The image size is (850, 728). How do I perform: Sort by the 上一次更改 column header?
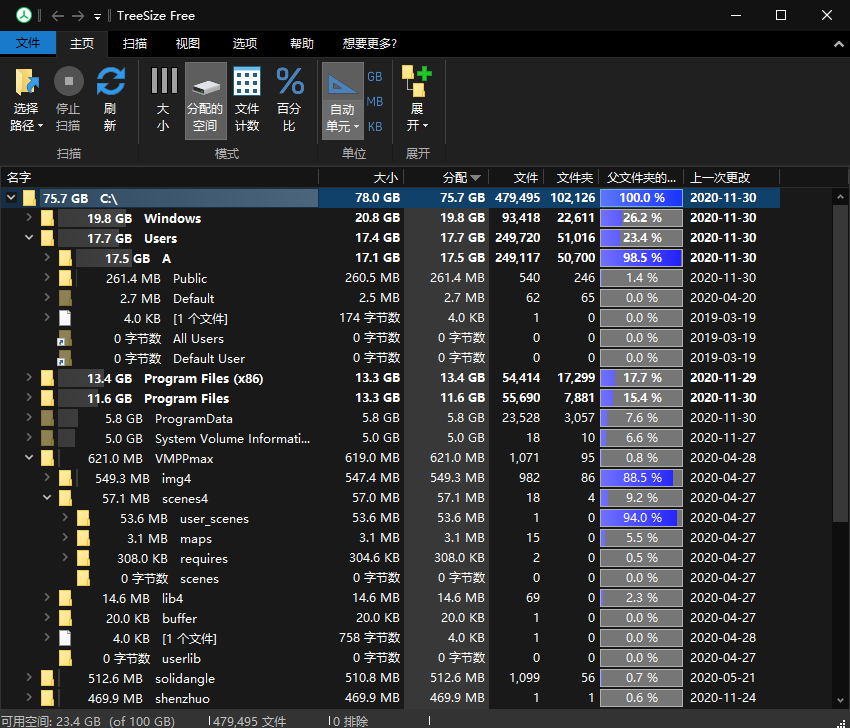click(721, 177)
